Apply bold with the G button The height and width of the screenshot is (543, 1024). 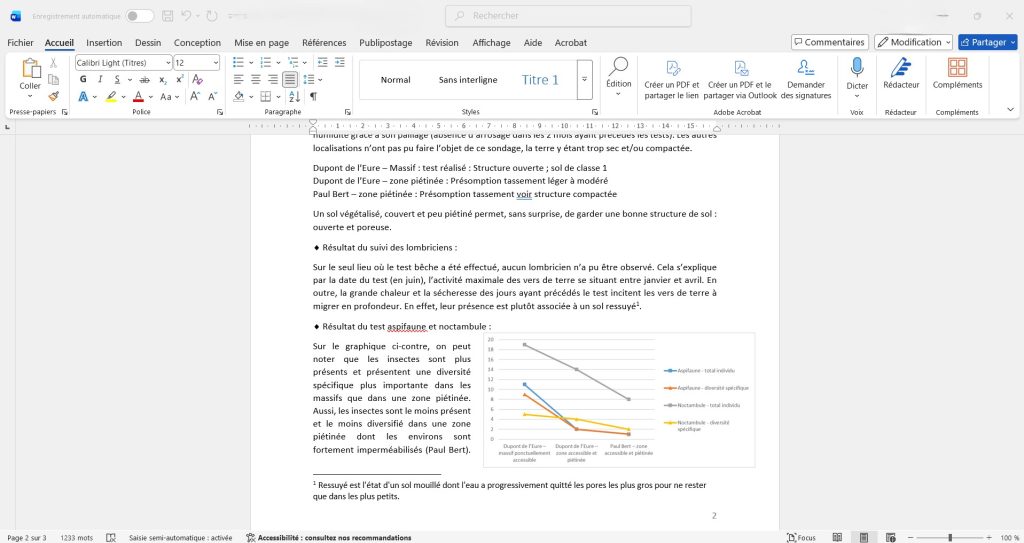[x=82, y=80]
